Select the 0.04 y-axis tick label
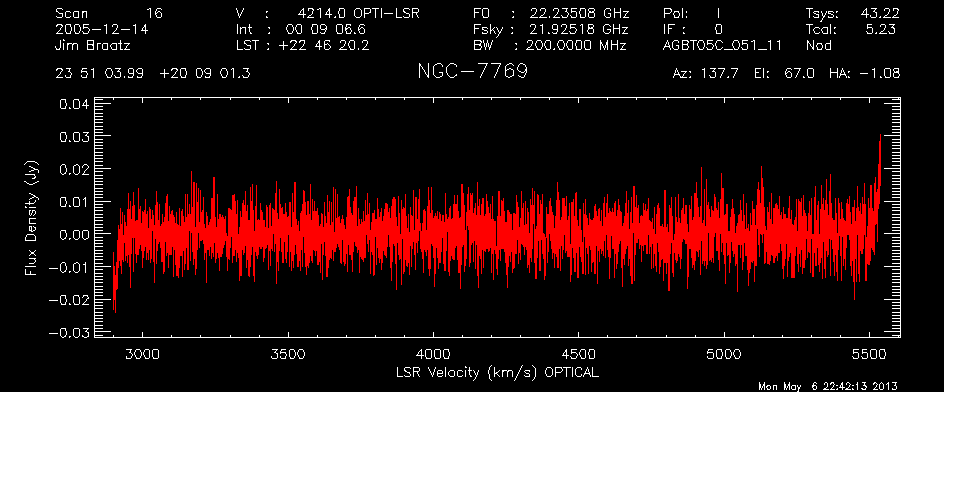 pos(74,104)
